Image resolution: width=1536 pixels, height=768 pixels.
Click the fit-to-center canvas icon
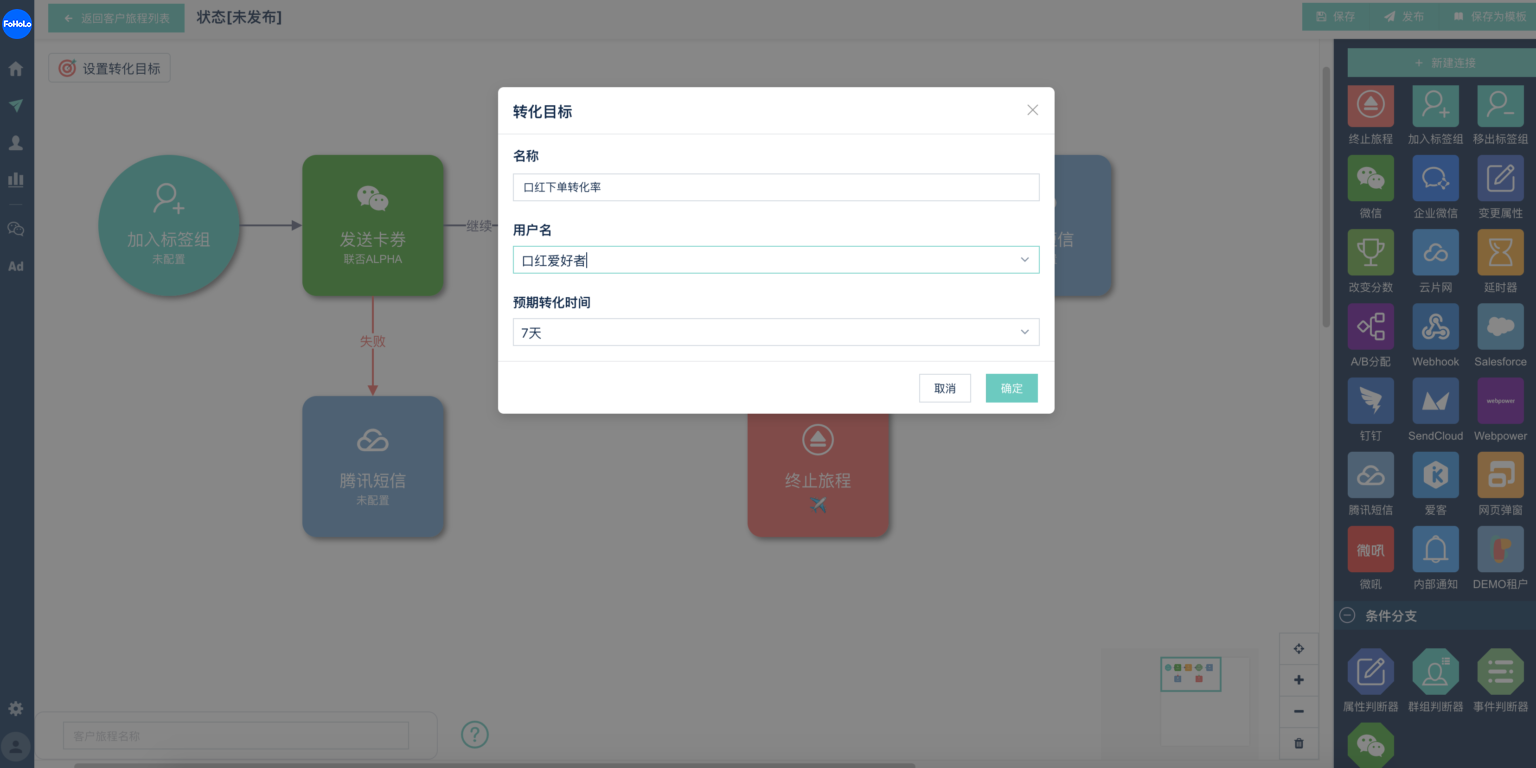pyautogui.click(x=1299, y=648)
